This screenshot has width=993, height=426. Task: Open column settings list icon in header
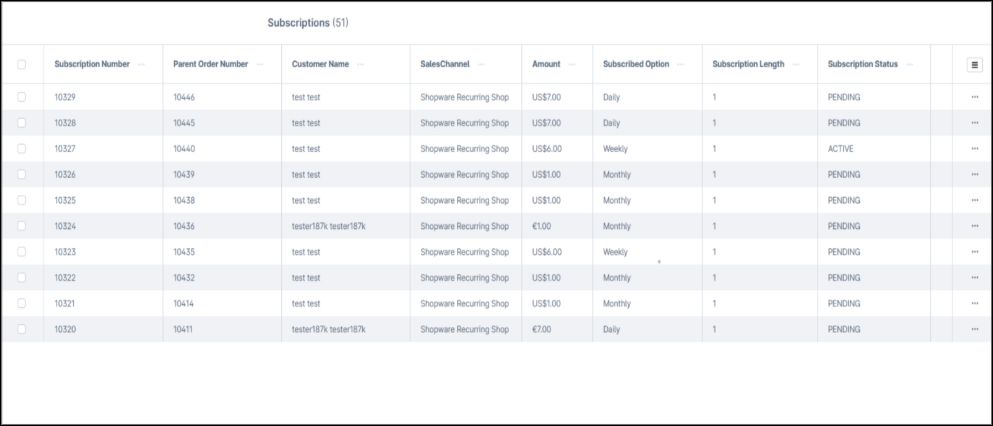pos(974,65)
